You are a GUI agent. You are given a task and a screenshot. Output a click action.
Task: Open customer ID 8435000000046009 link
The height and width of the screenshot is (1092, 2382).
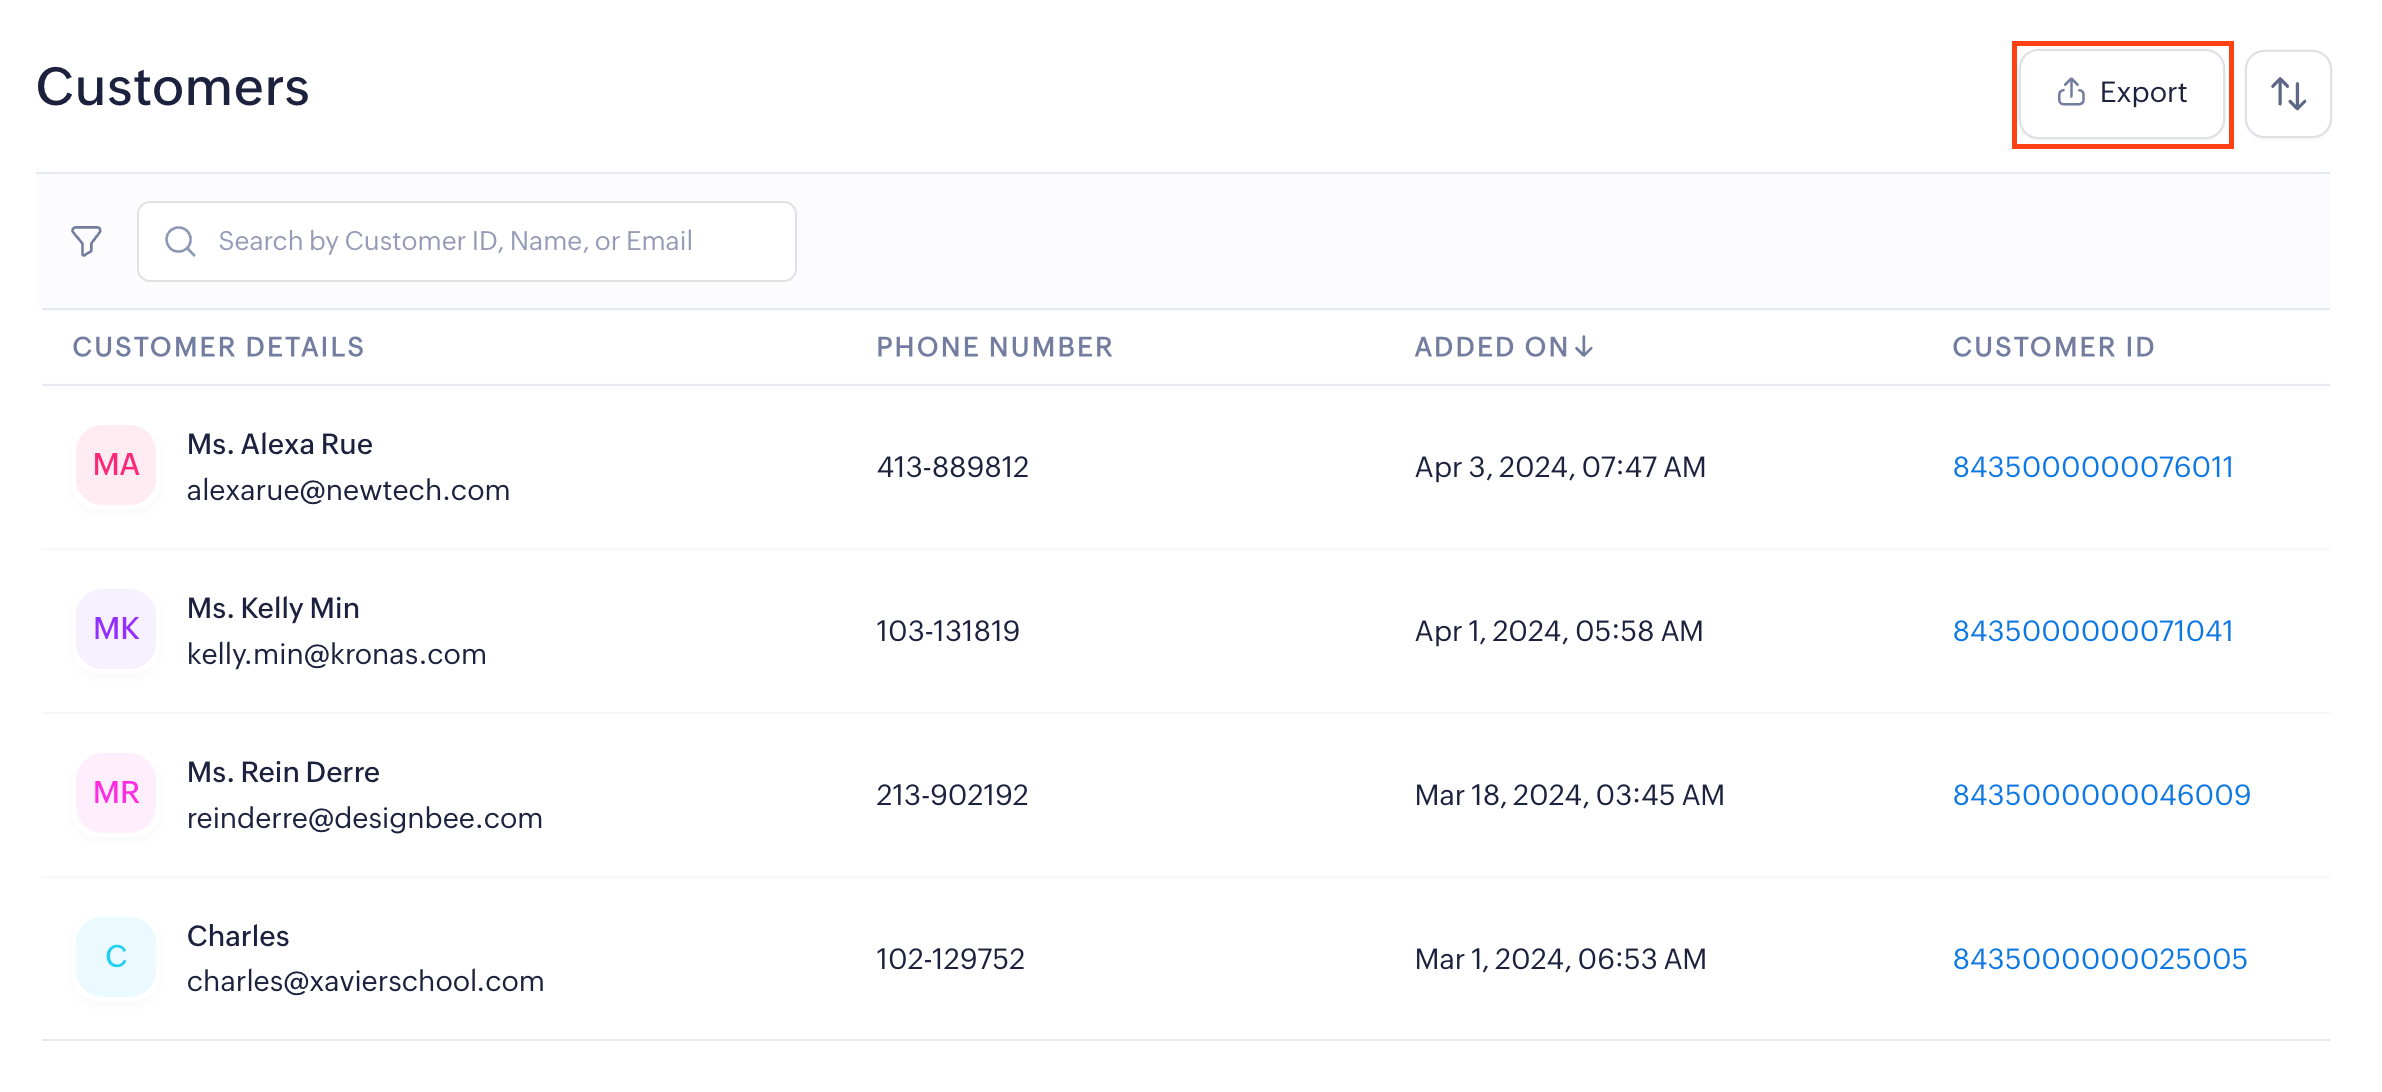pos(2101,795)
